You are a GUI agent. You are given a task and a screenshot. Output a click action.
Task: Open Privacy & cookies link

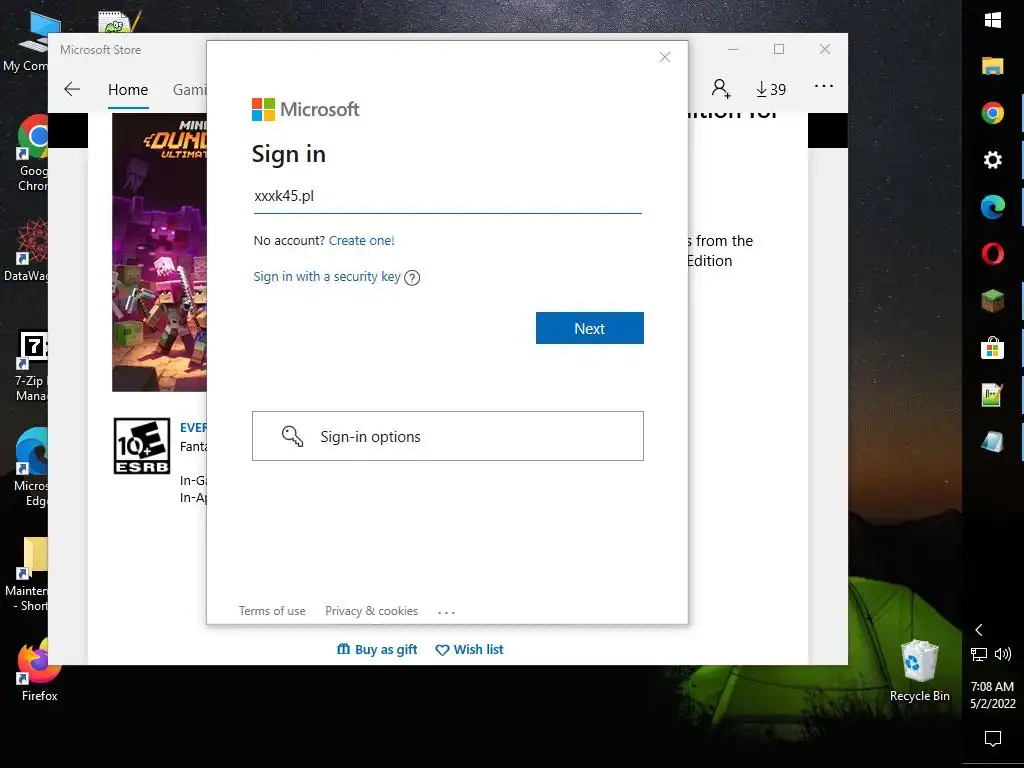[372, 611]
